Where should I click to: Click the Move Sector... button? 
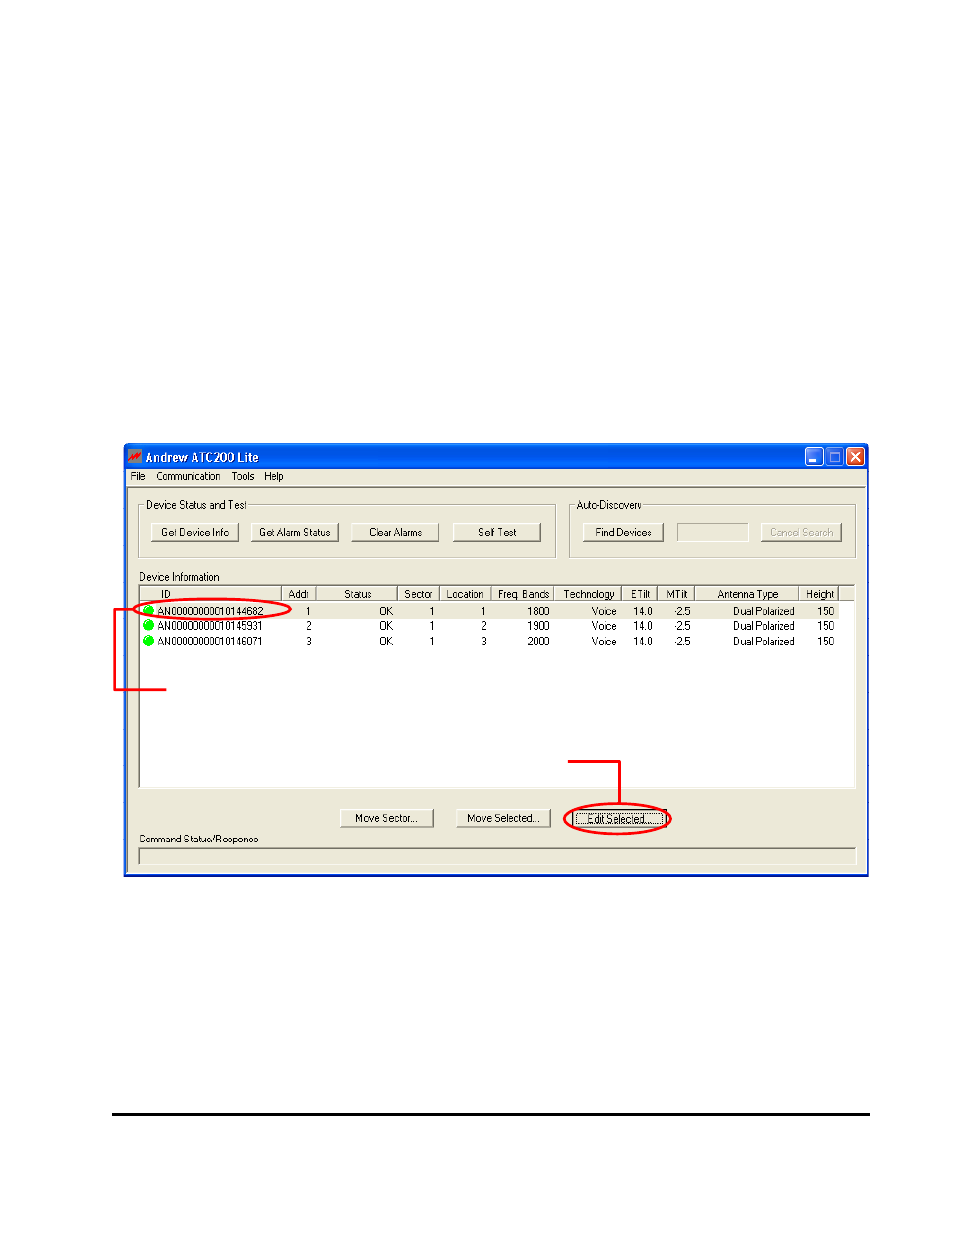coord(386,818)
